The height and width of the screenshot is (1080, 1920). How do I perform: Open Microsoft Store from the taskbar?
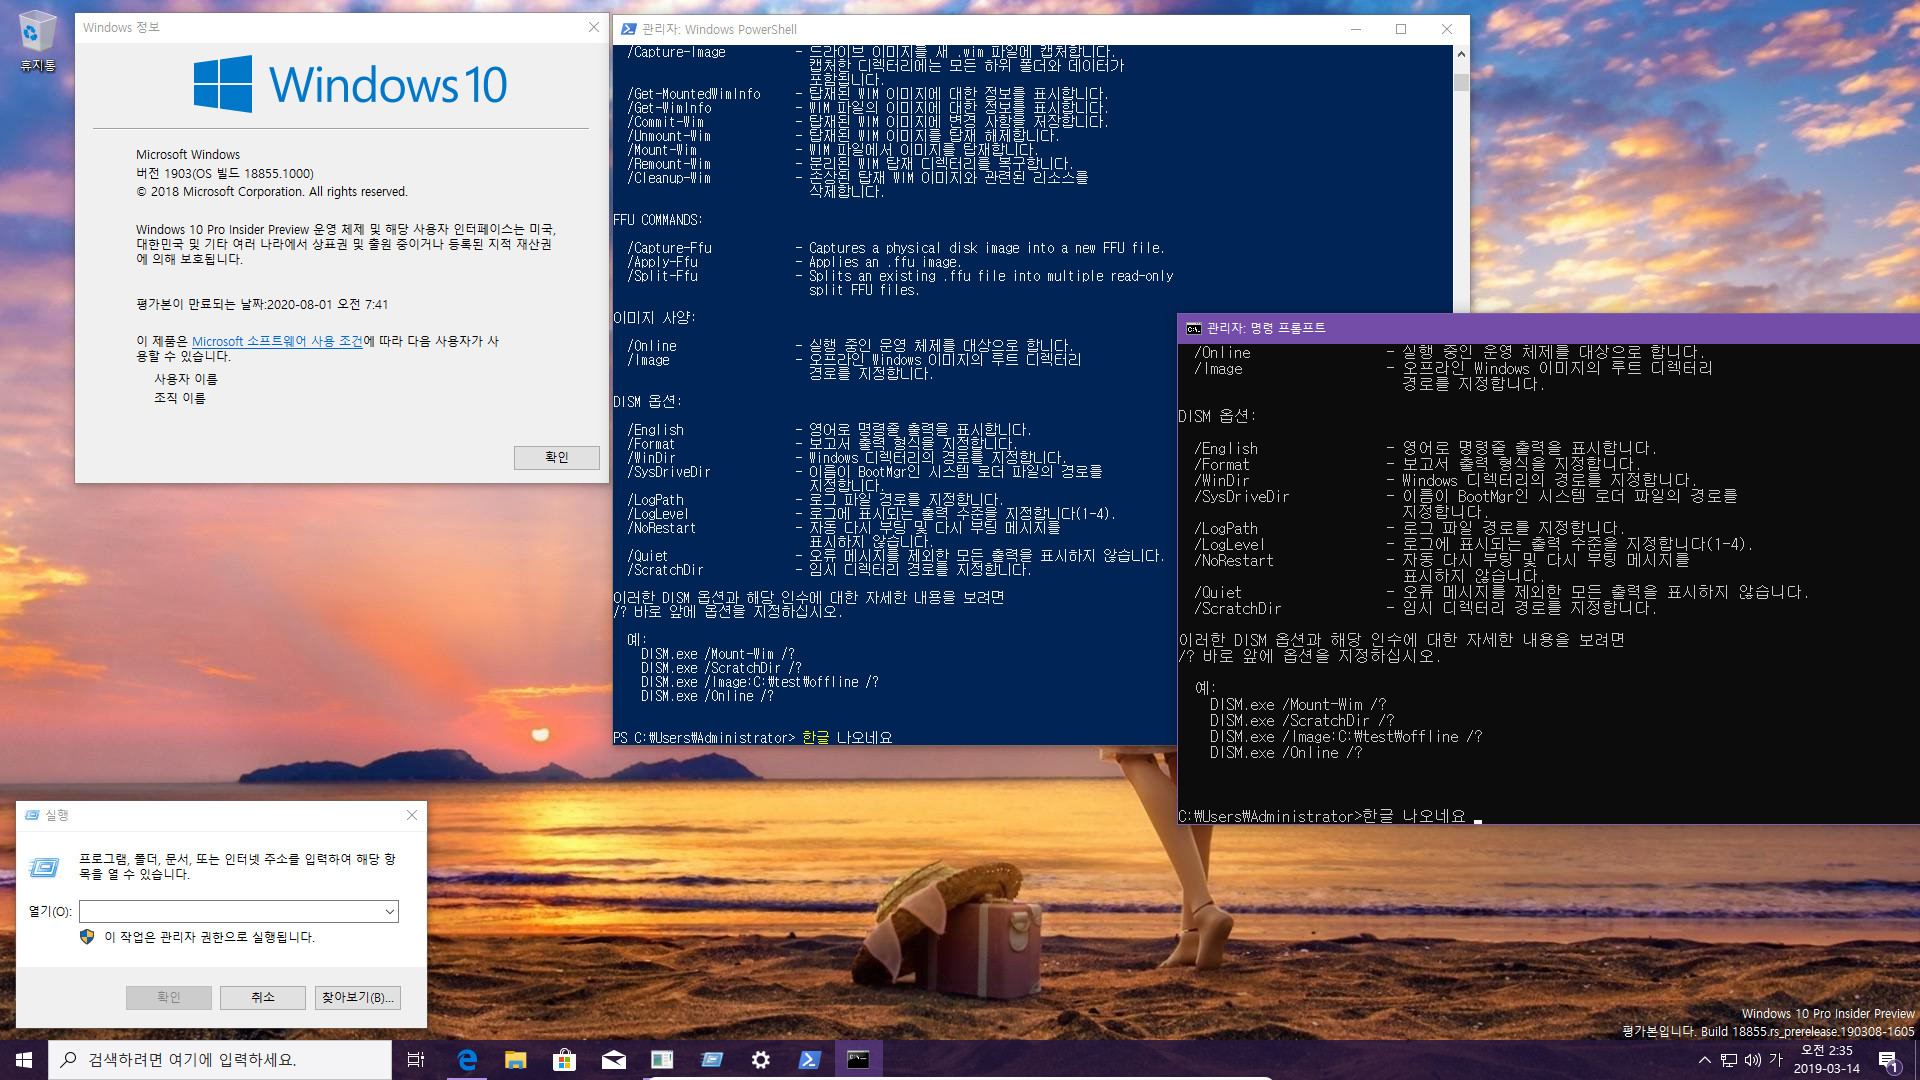565,1060
